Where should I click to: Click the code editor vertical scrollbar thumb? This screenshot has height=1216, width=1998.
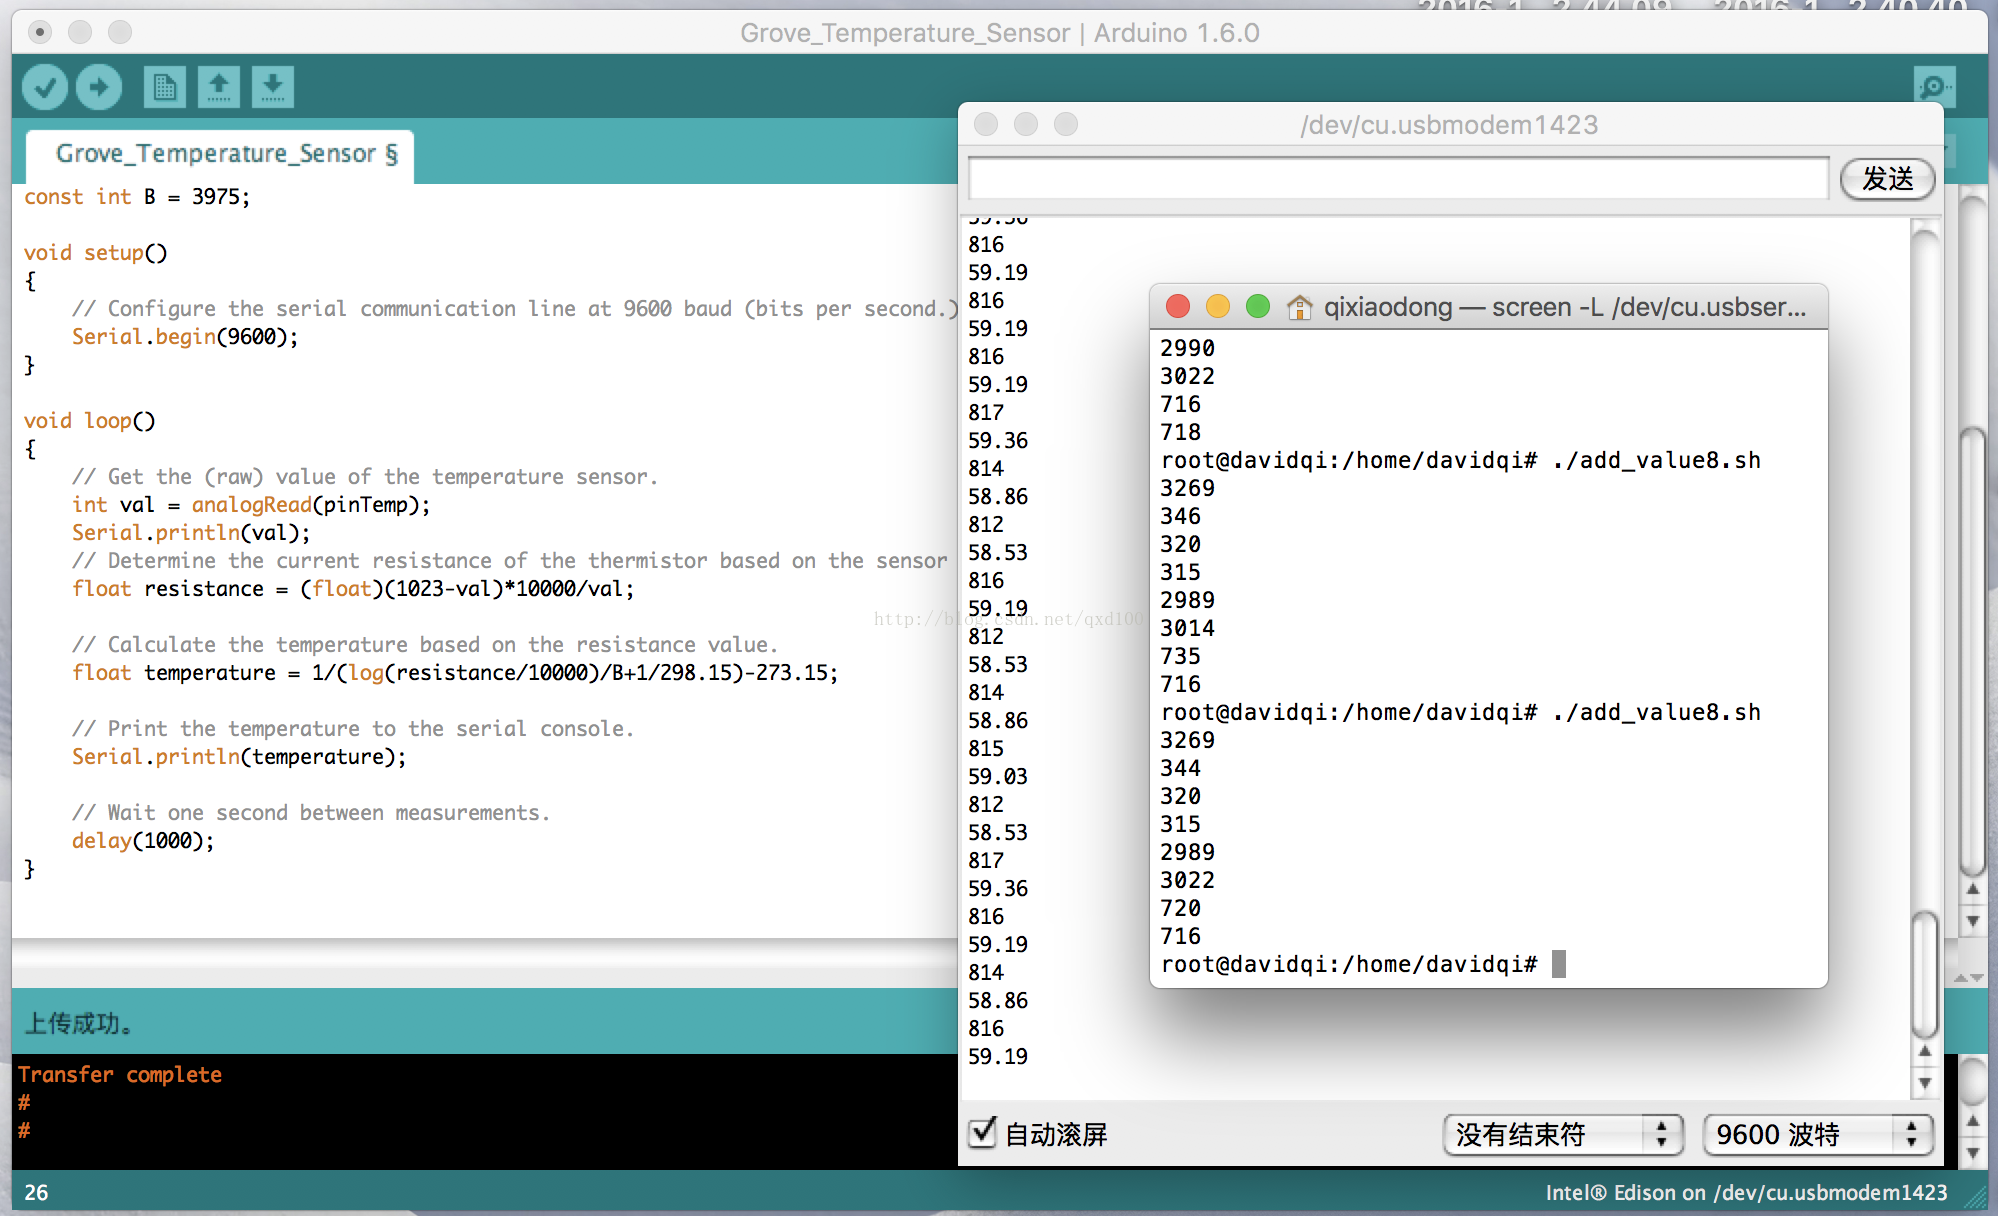(x=1972, y=652)
